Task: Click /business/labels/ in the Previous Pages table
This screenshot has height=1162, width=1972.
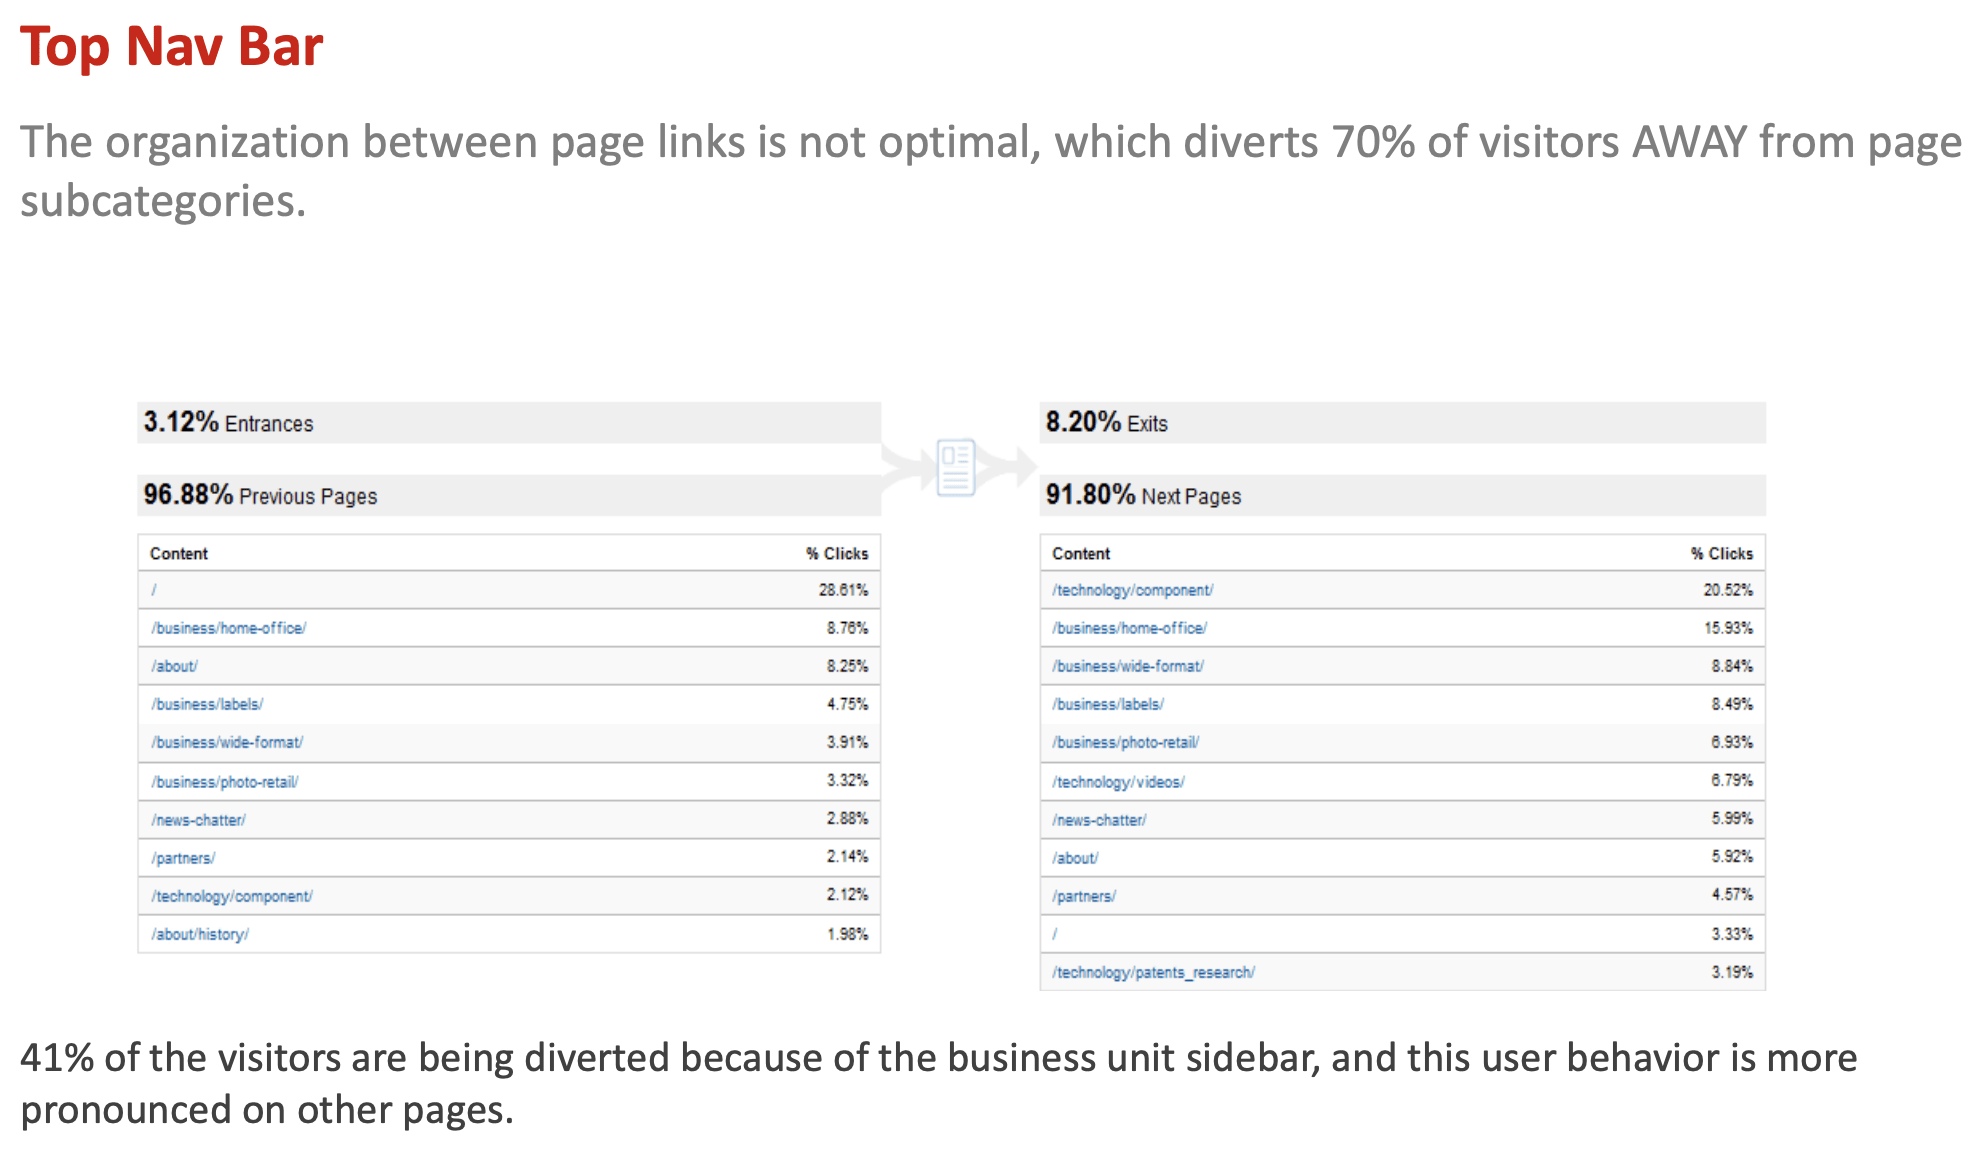Action: point(207,704)
